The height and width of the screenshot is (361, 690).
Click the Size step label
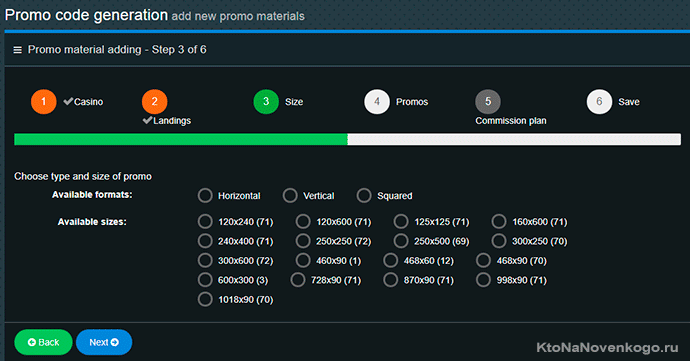point(294,102)
